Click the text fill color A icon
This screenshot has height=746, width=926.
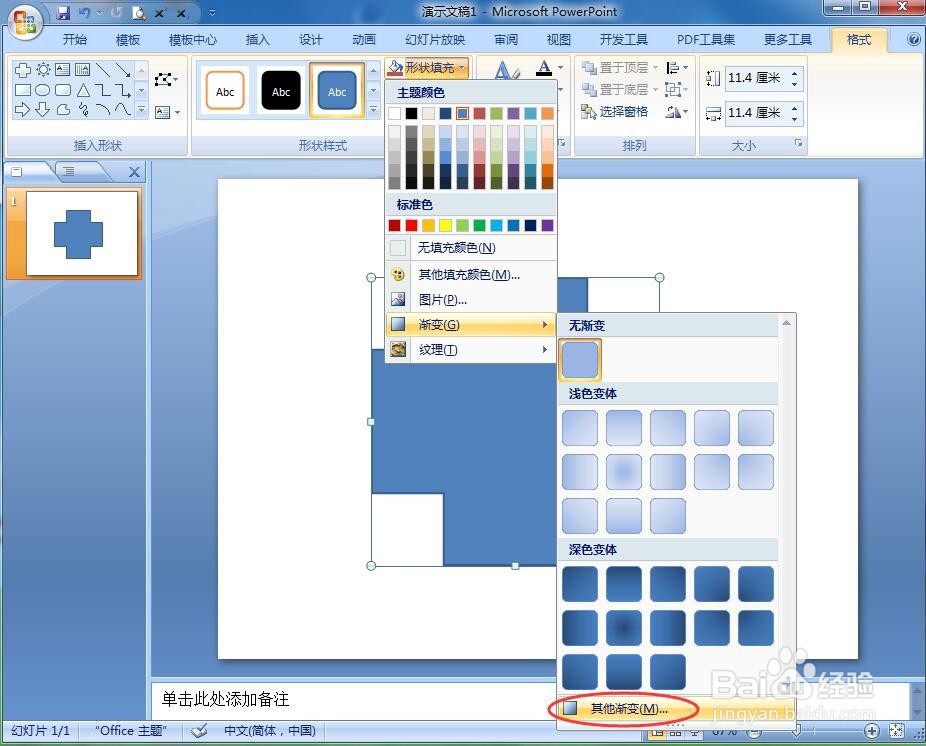pyautogui.click(x=544, y=69)
